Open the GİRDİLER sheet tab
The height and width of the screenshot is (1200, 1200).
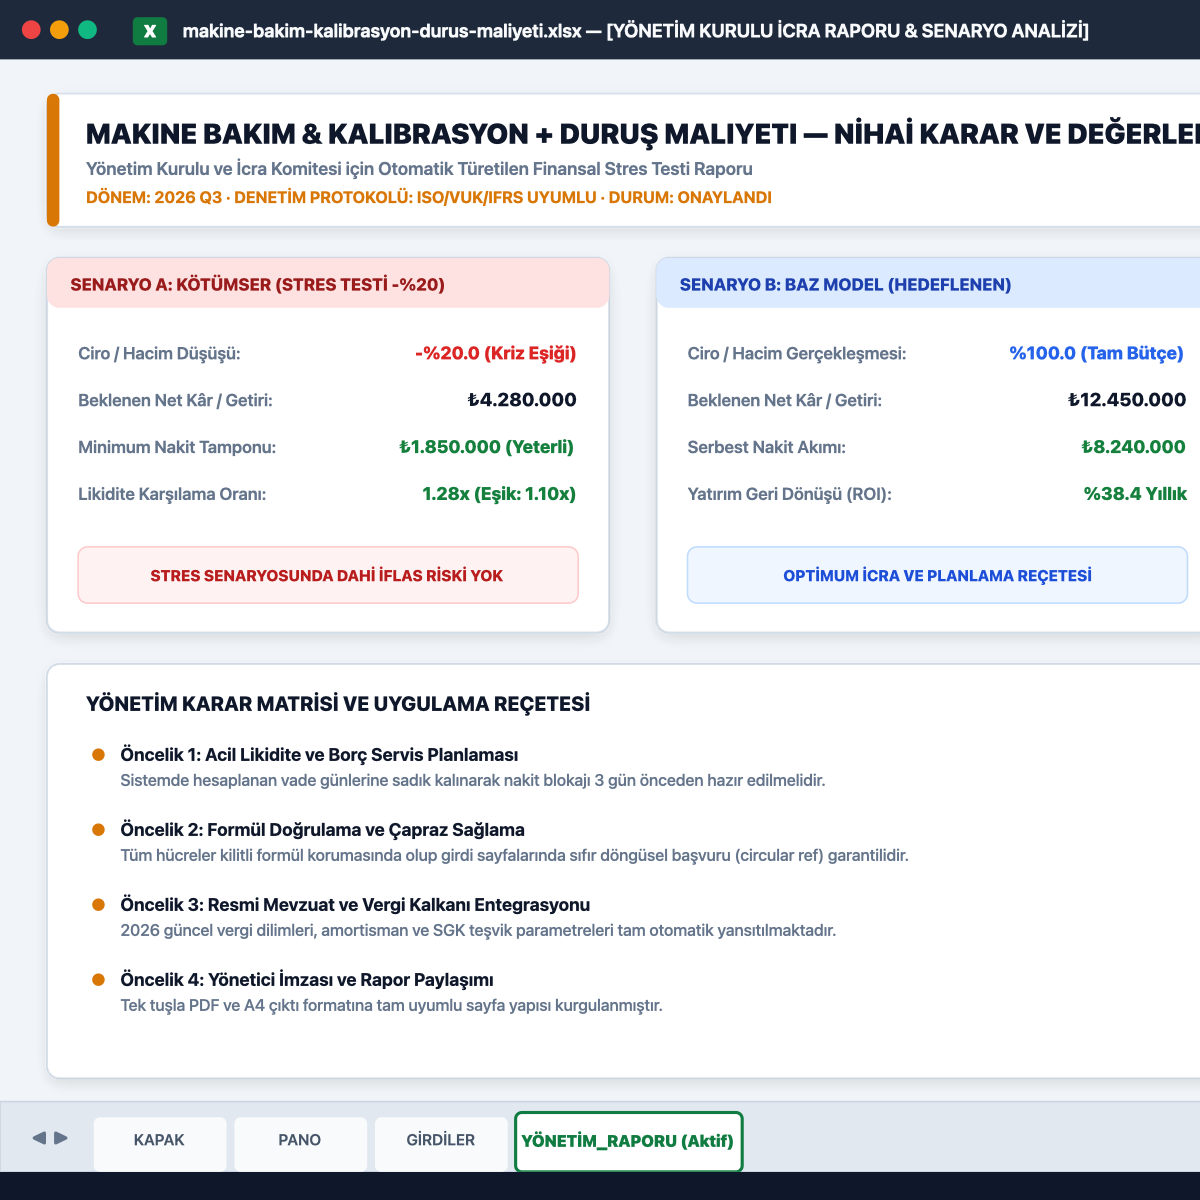pyautogui.click(x=441, y=1143)
